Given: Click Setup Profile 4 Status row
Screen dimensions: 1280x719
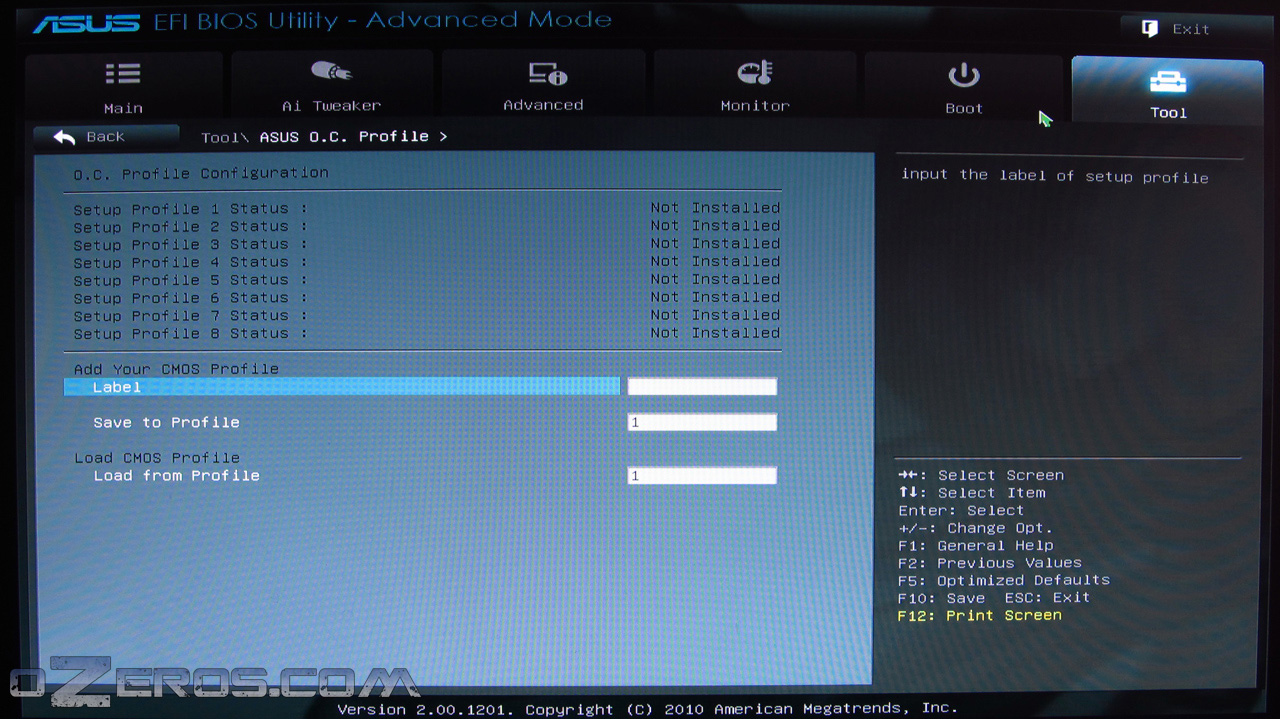Looking at the screenshot, I should [427, 263].
